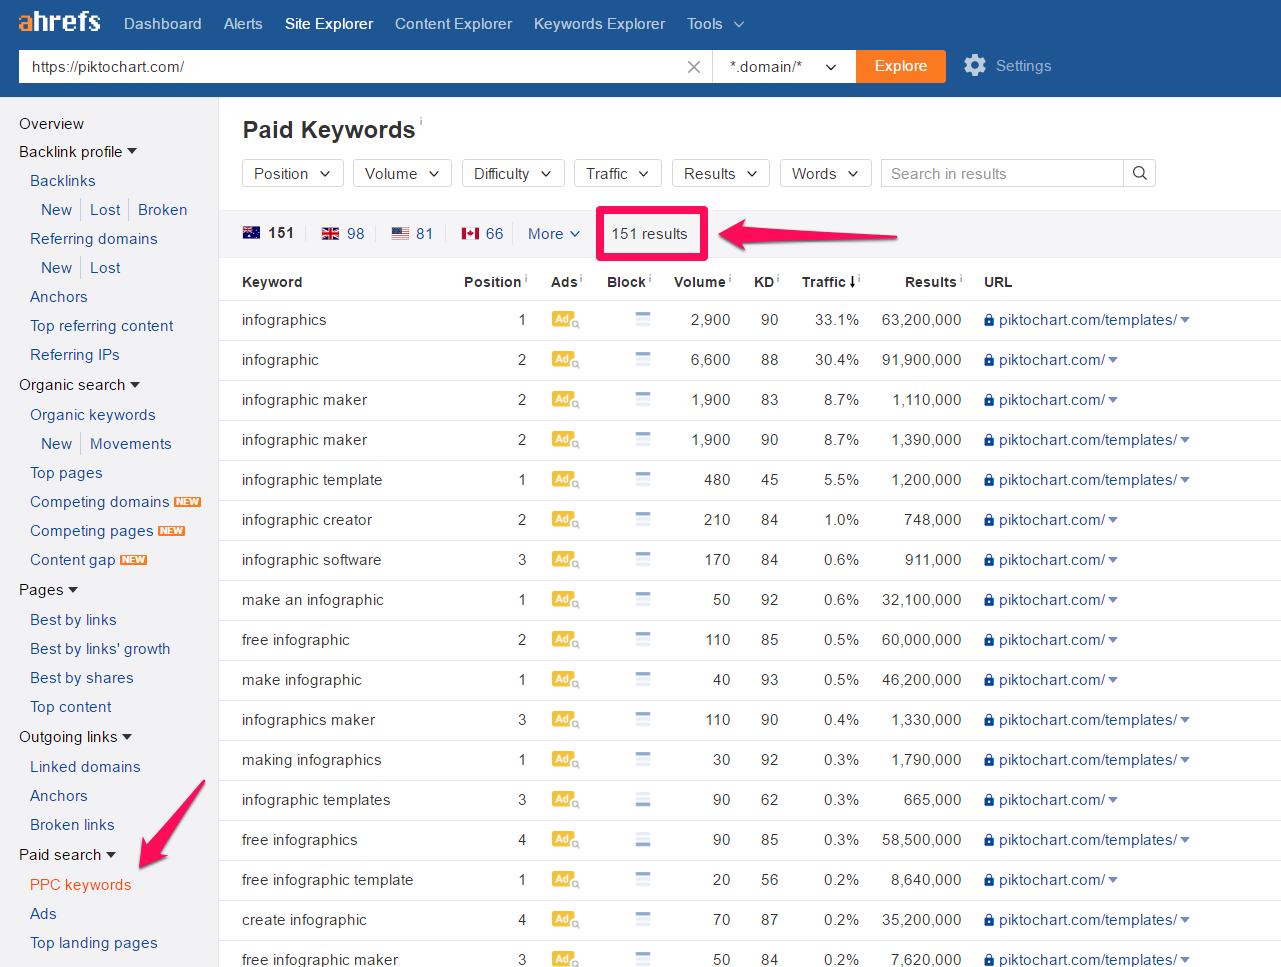Open Site Explorer tab
The width and height of the screenshot is (1281, 967).
point(329,24)
